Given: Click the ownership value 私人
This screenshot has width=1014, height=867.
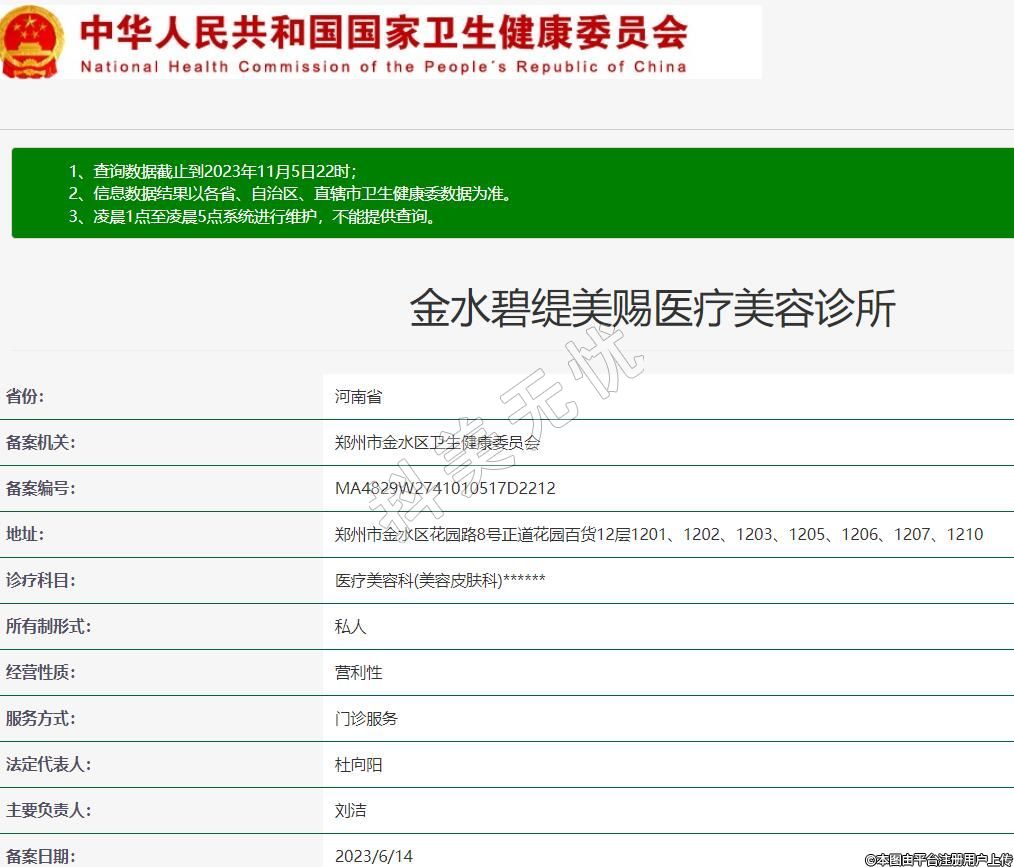Looking at the screenshot, I should pos(351,627).
